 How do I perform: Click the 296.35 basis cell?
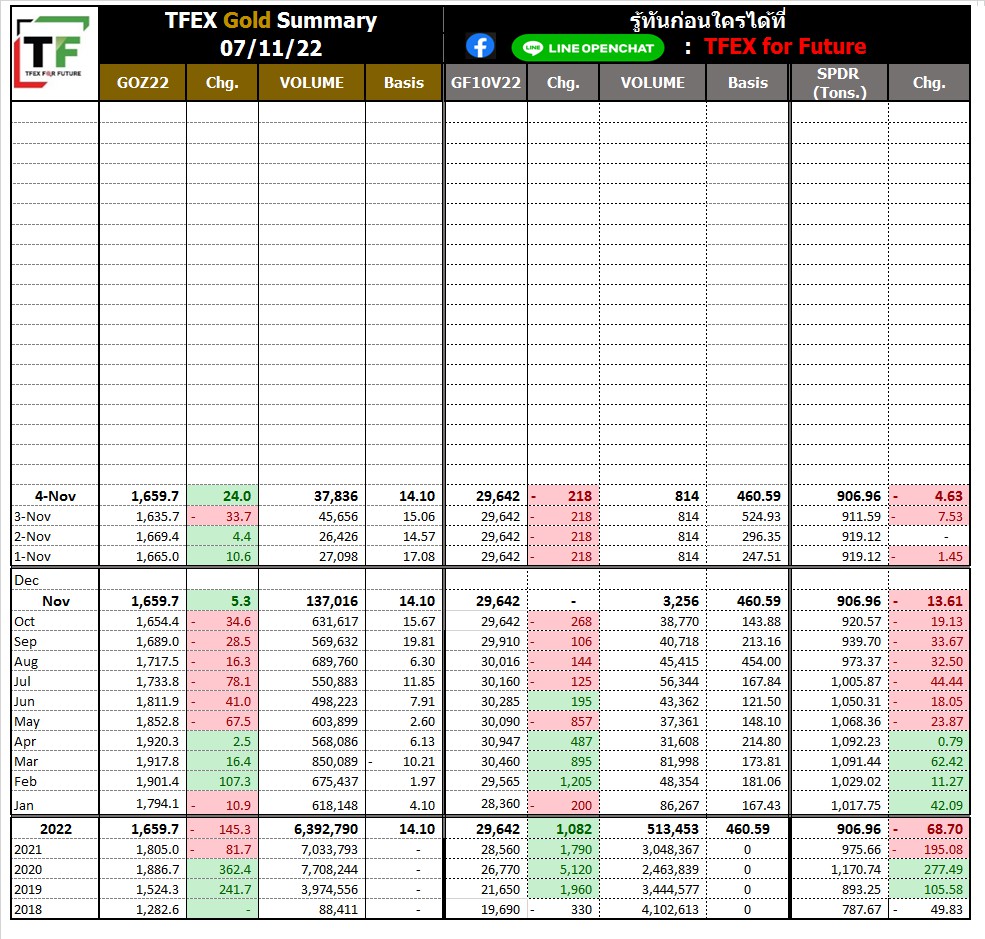(x=748, y=537)
